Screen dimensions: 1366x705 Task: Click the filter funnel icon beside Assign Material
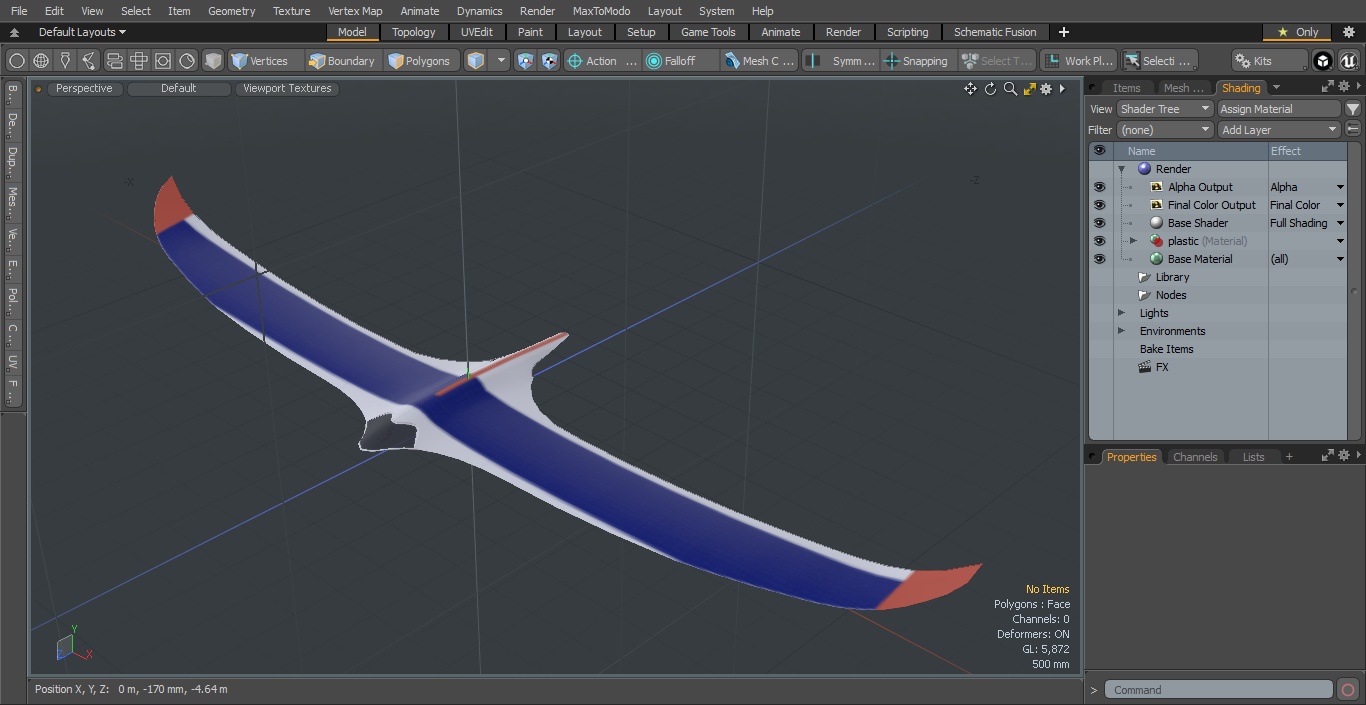[x=1353, y=109]
